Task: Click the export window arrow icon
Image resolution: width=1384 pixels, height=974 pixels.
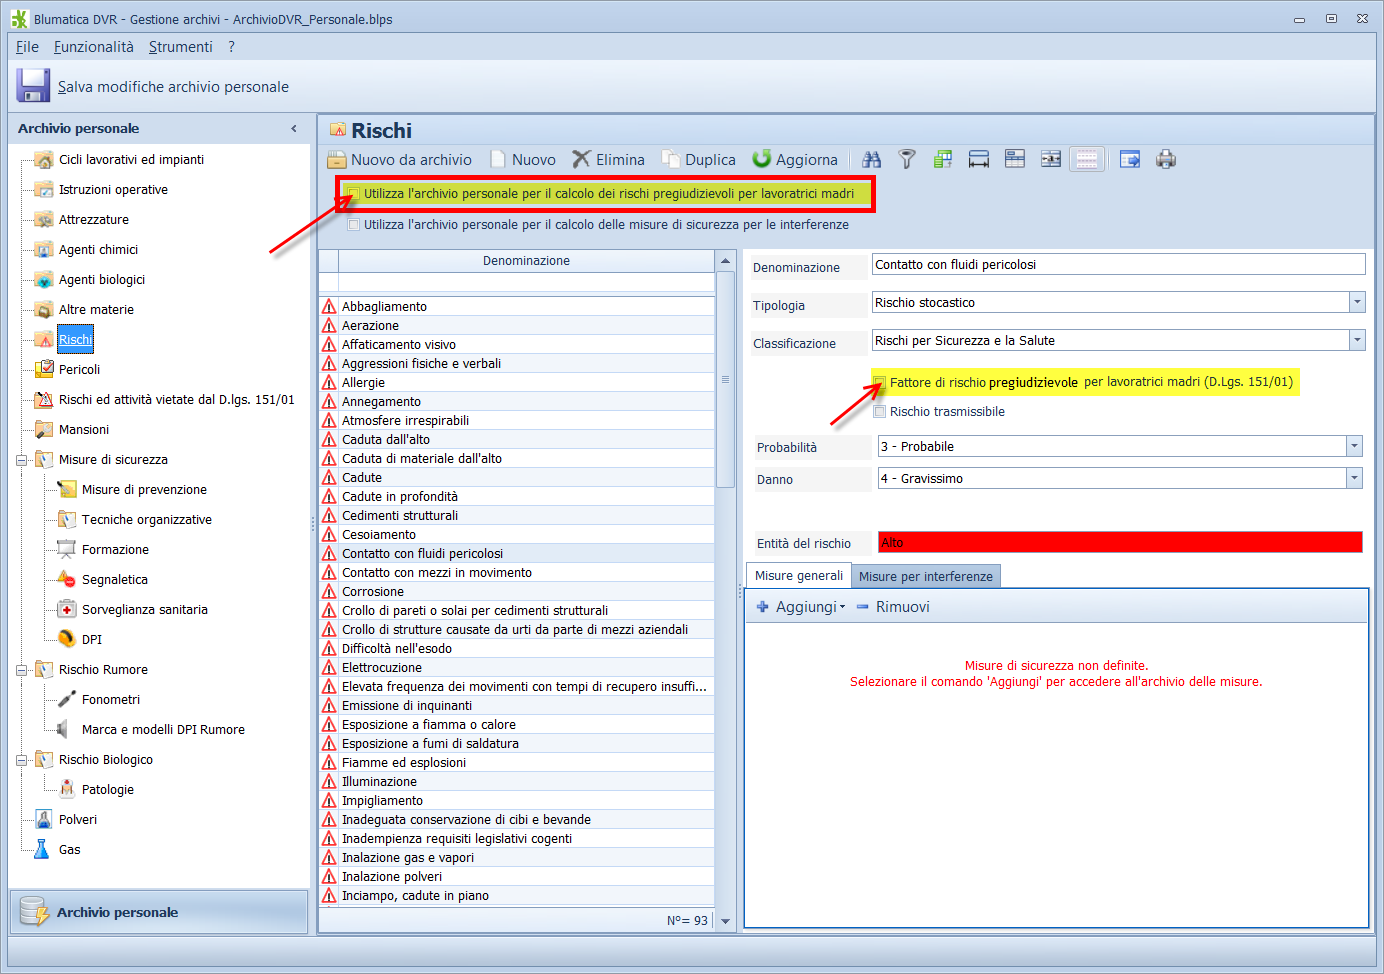Action: (1130, 159)
